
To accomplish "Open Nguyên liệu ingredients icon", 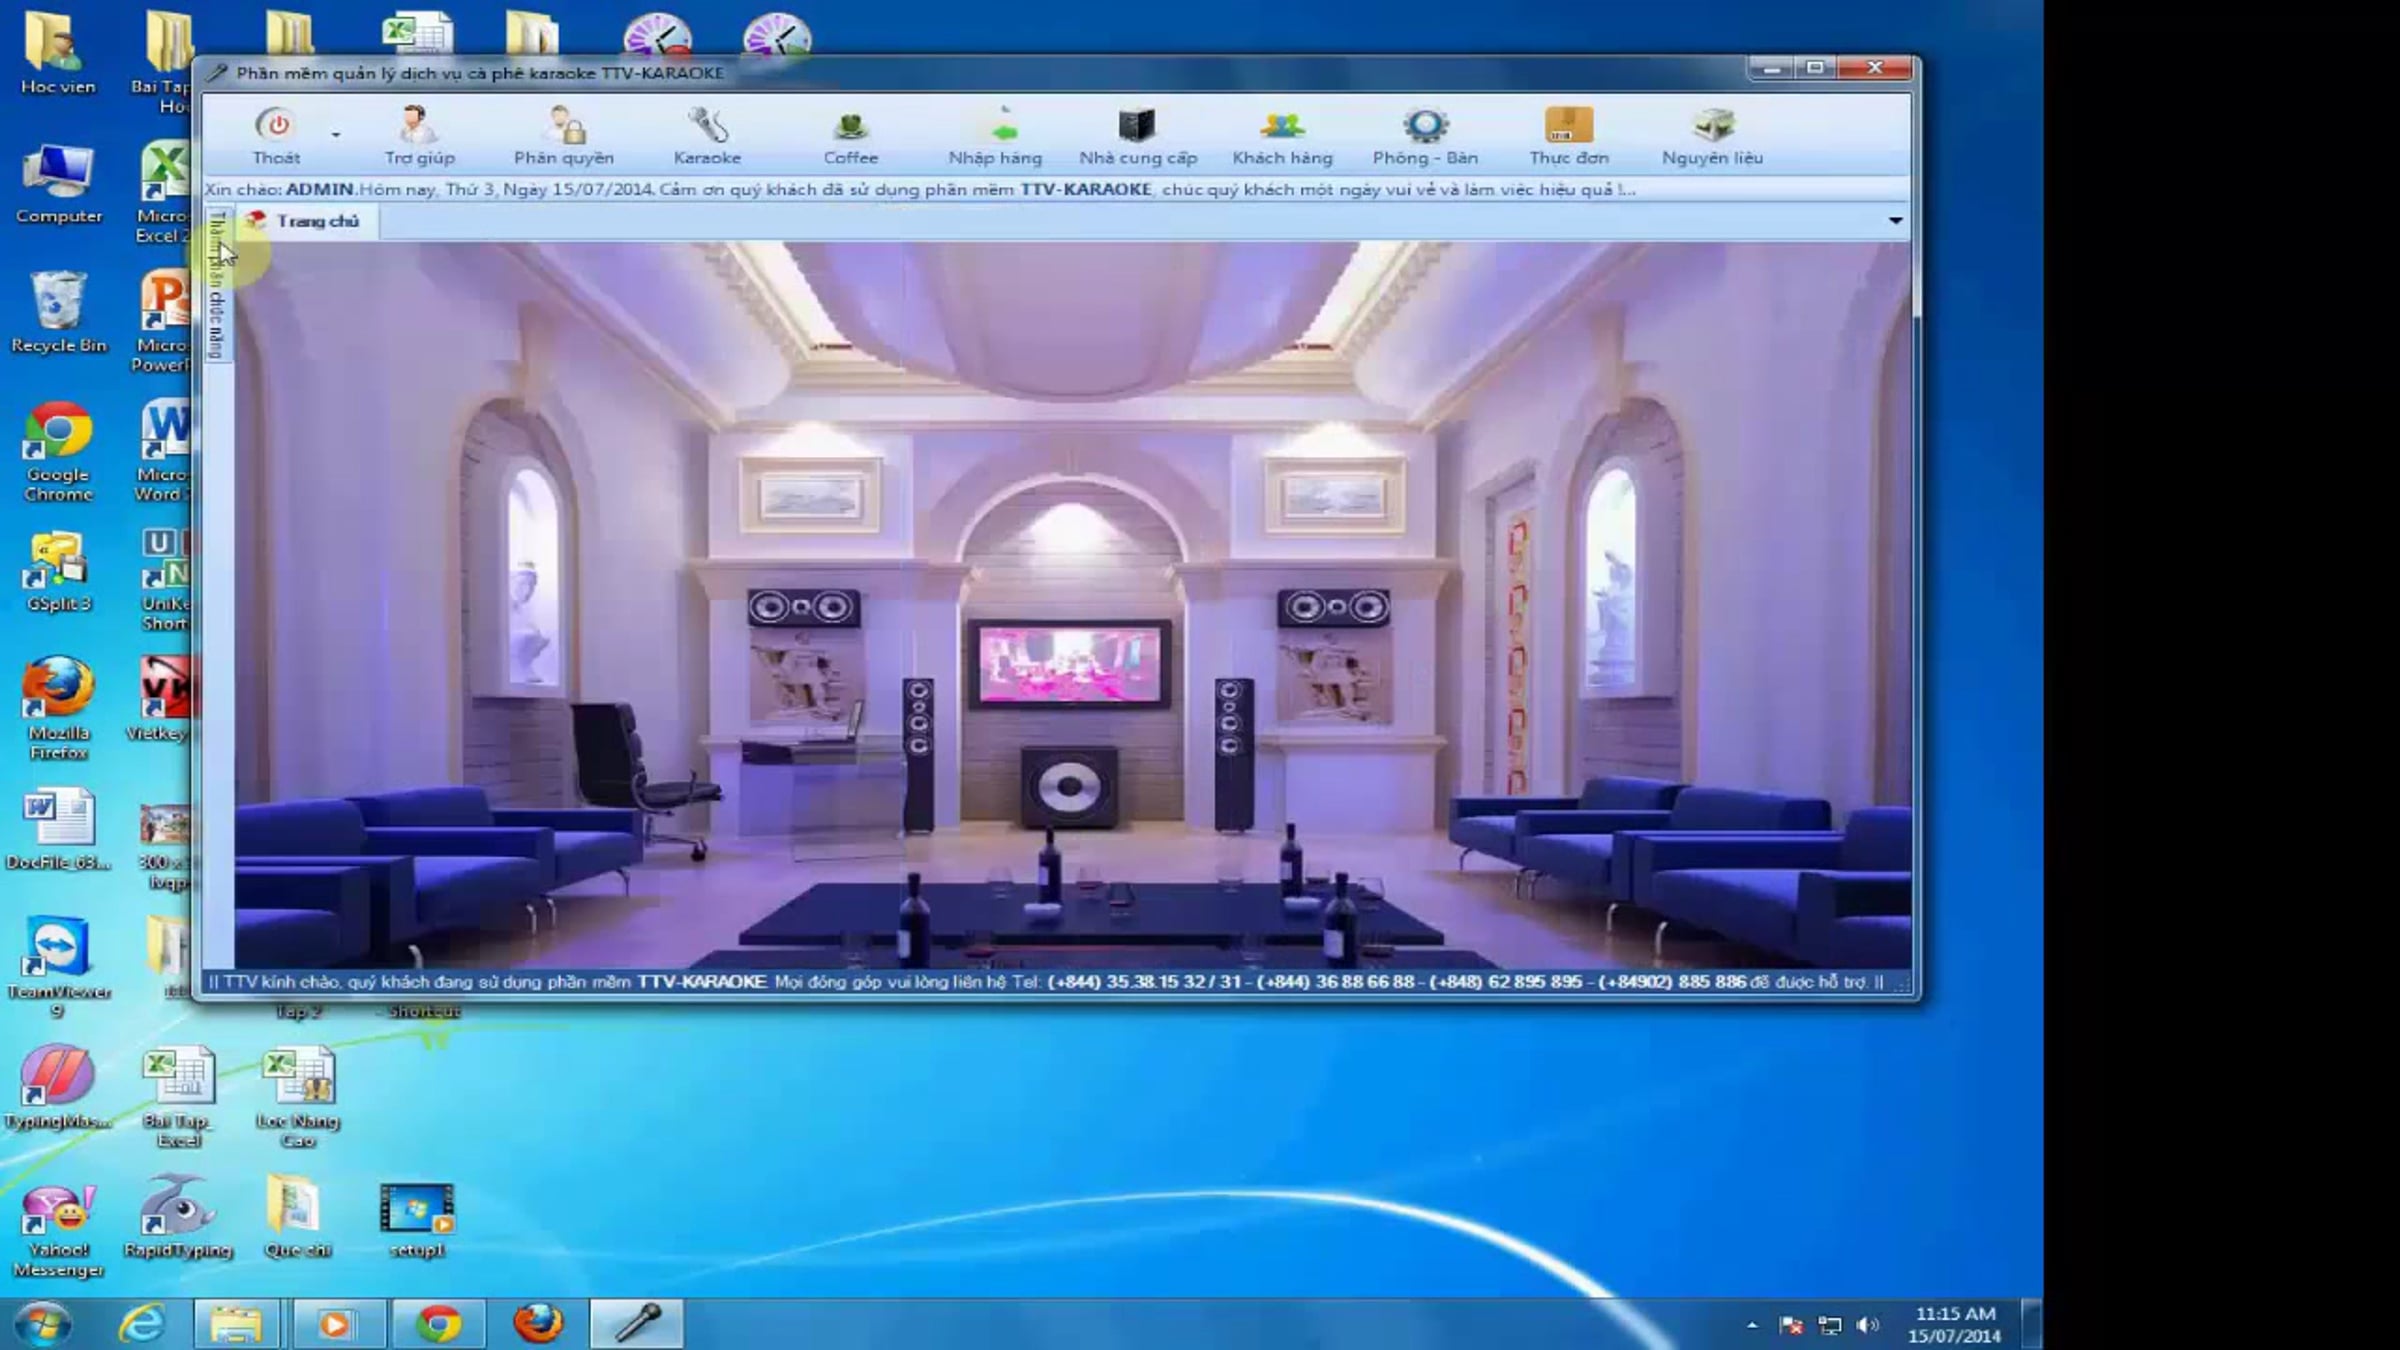I will coord(1712,126).
